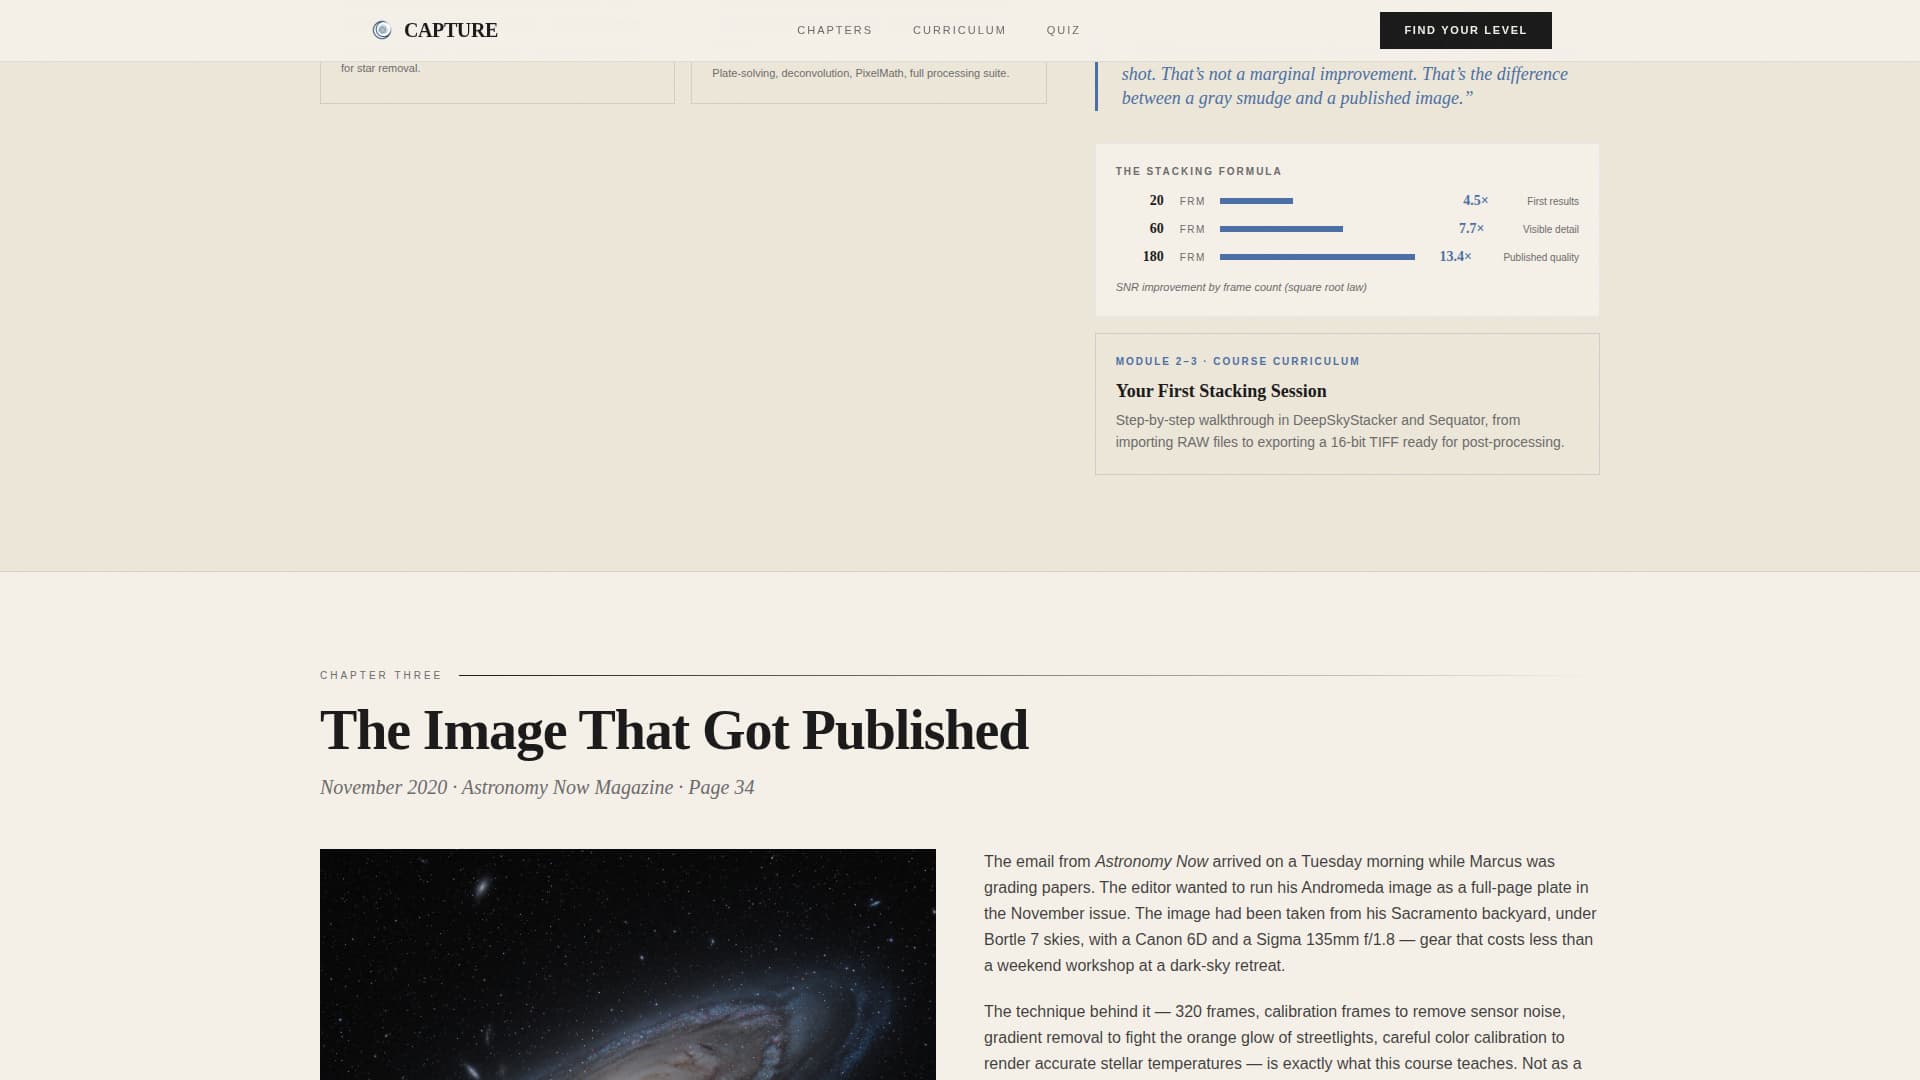
Task: Click the Chapter Three label
Action: 380,675
